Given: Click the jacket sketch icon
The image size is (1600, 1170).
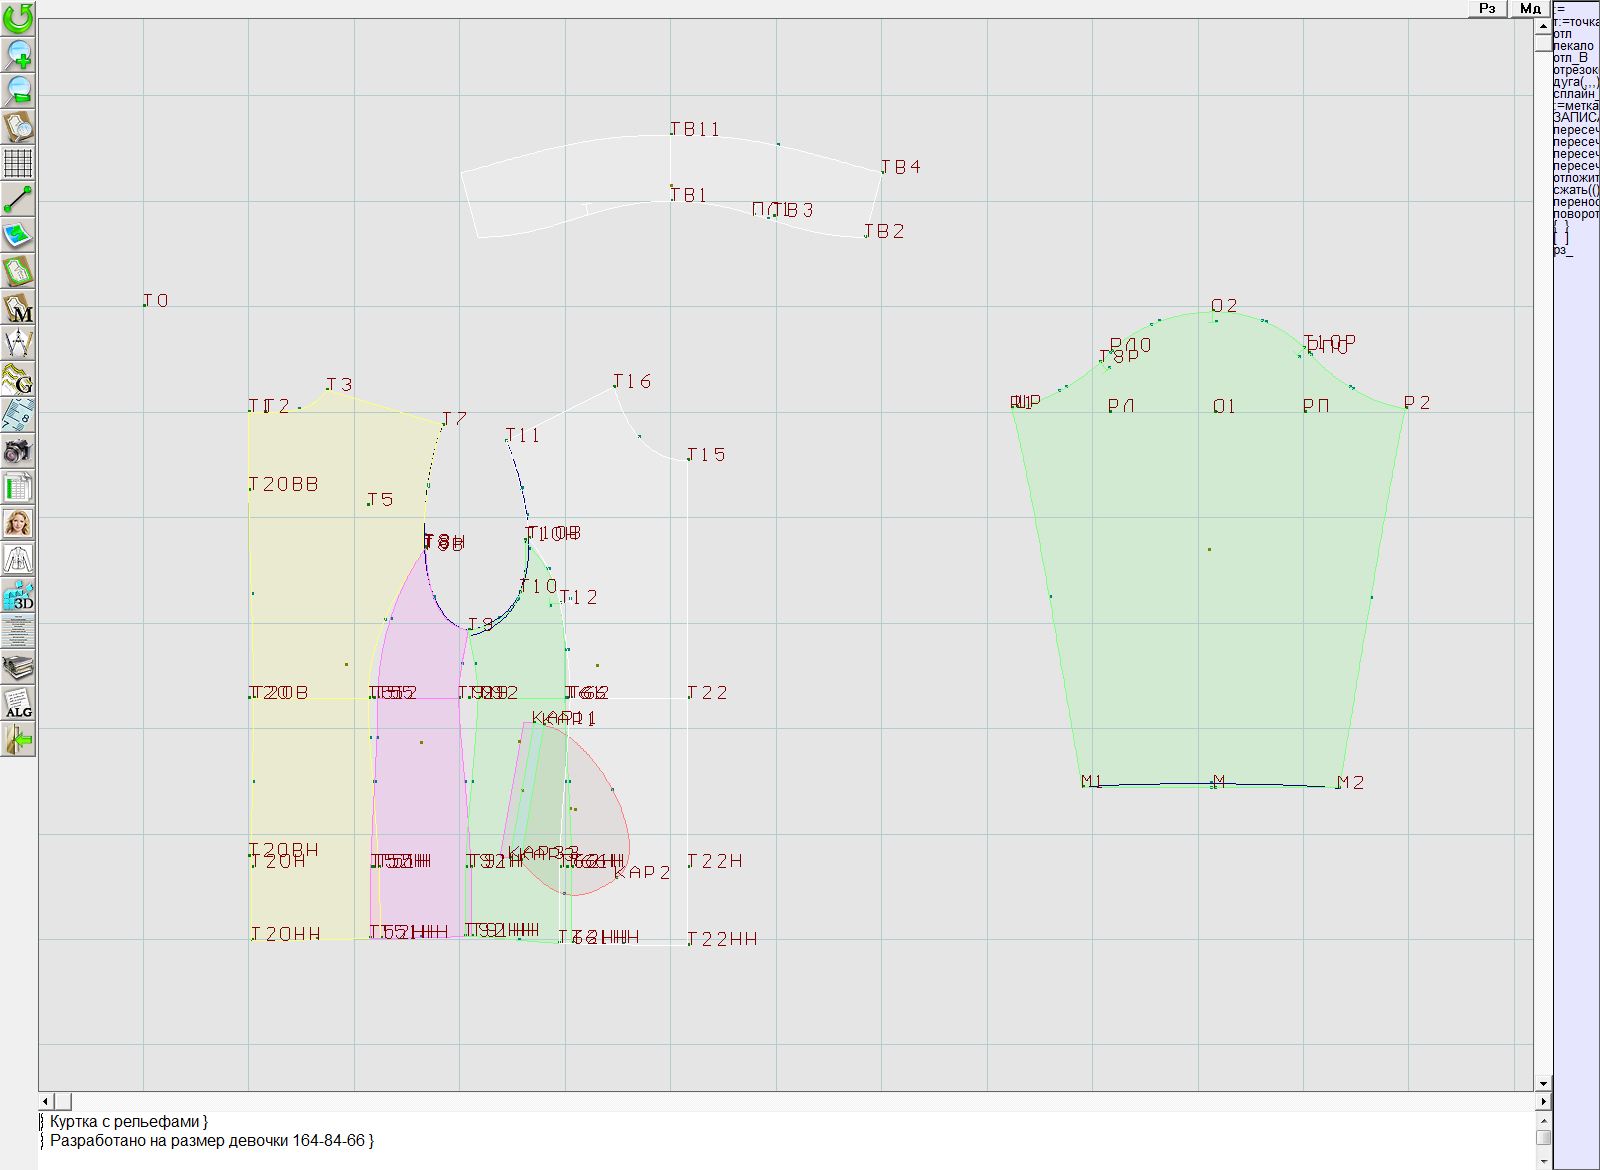Looking at the screenshot, I should tap(18, 559).
